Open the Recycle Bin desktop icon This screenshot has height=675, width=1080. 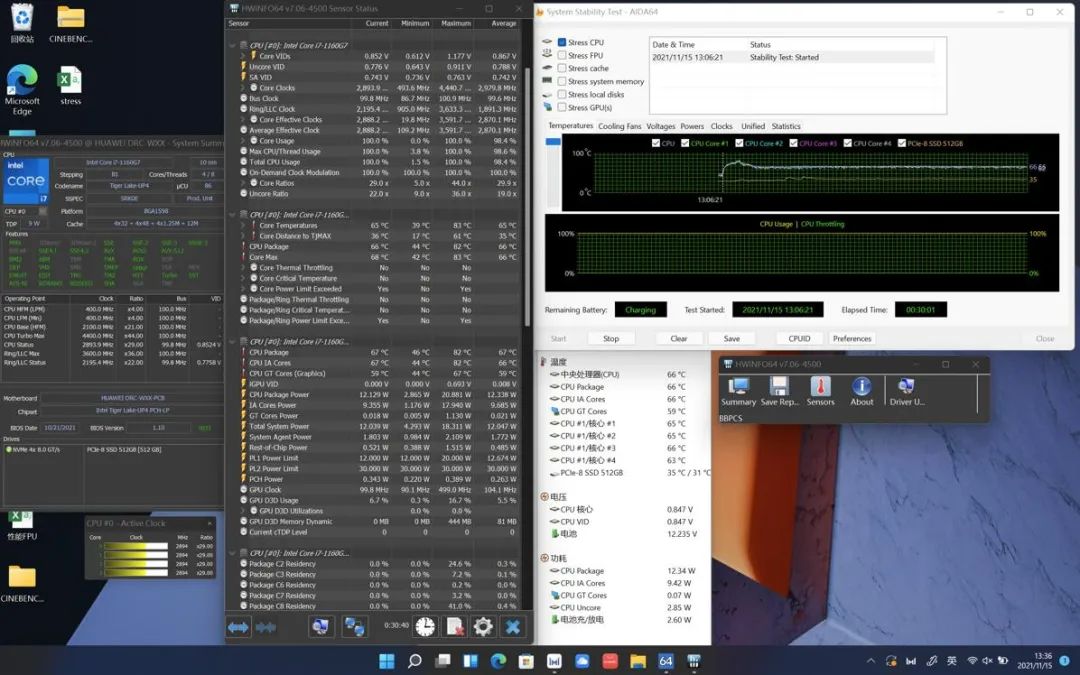(x=22, y=23)
